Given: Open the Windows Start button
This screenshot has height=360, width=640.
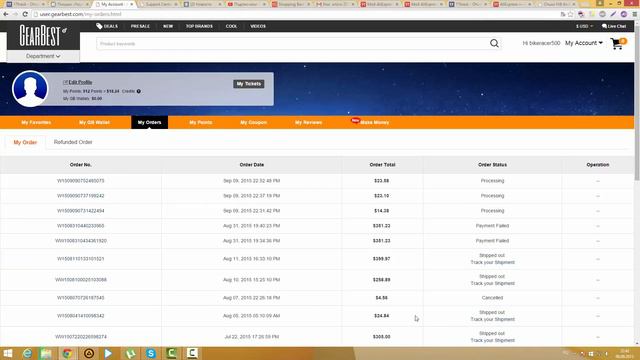Looking at the screenshot, I should pos(7,353).
